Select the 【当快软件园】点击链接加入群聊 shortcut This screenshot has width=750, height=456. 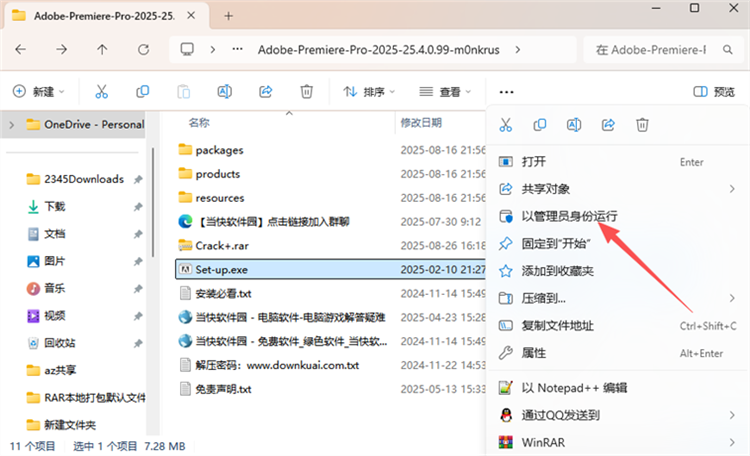point(330,222)
